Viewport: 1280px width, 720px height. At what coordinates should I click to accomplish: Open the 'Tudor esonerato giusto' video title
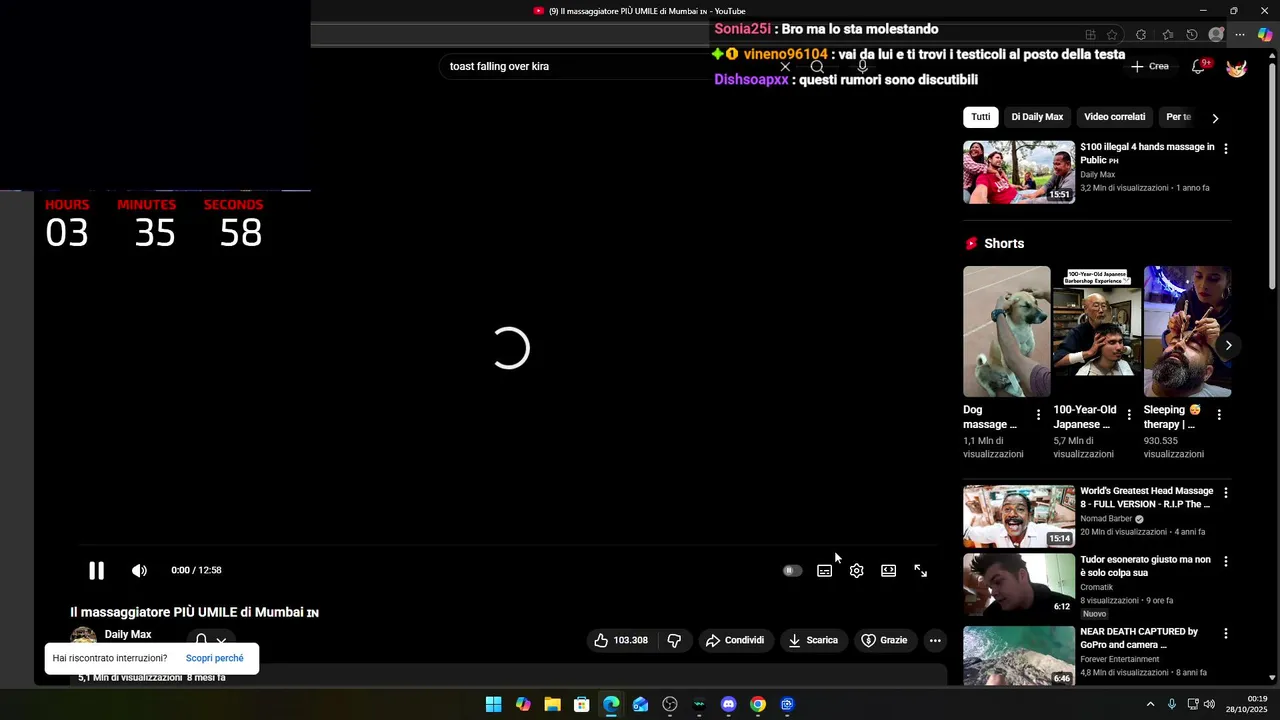1145,566
